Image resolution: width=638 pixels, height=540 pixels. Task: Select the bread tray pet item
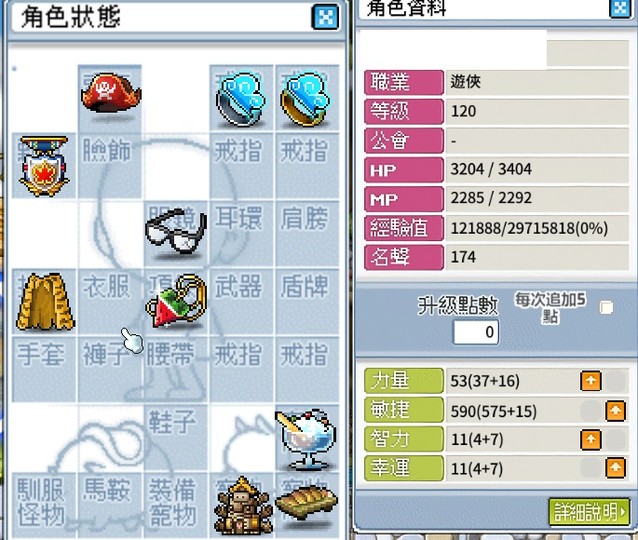tap(307, 502)
